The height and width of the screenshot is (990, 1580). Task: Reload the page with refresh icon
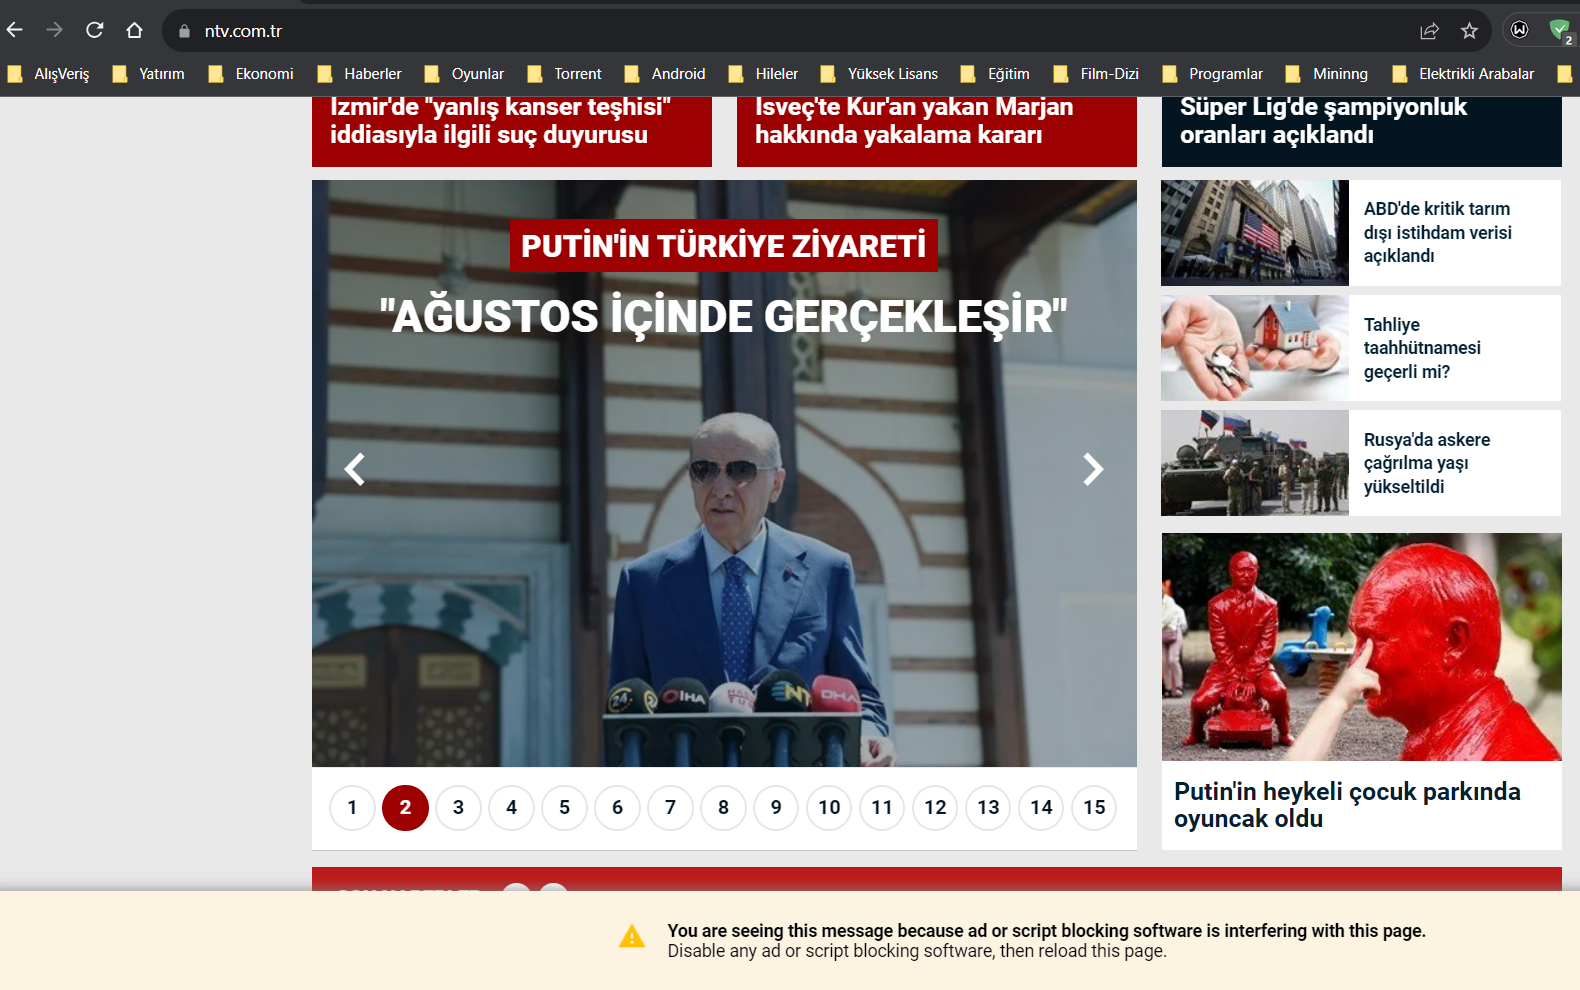click(95, 30)
